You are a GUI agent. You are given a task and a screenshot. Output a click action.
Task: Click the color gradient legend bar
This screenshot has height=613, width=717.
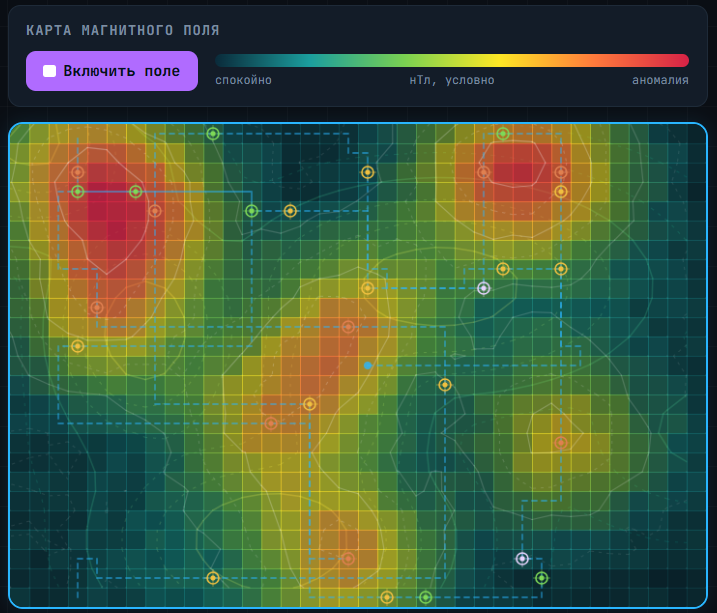tap(452, 60)
